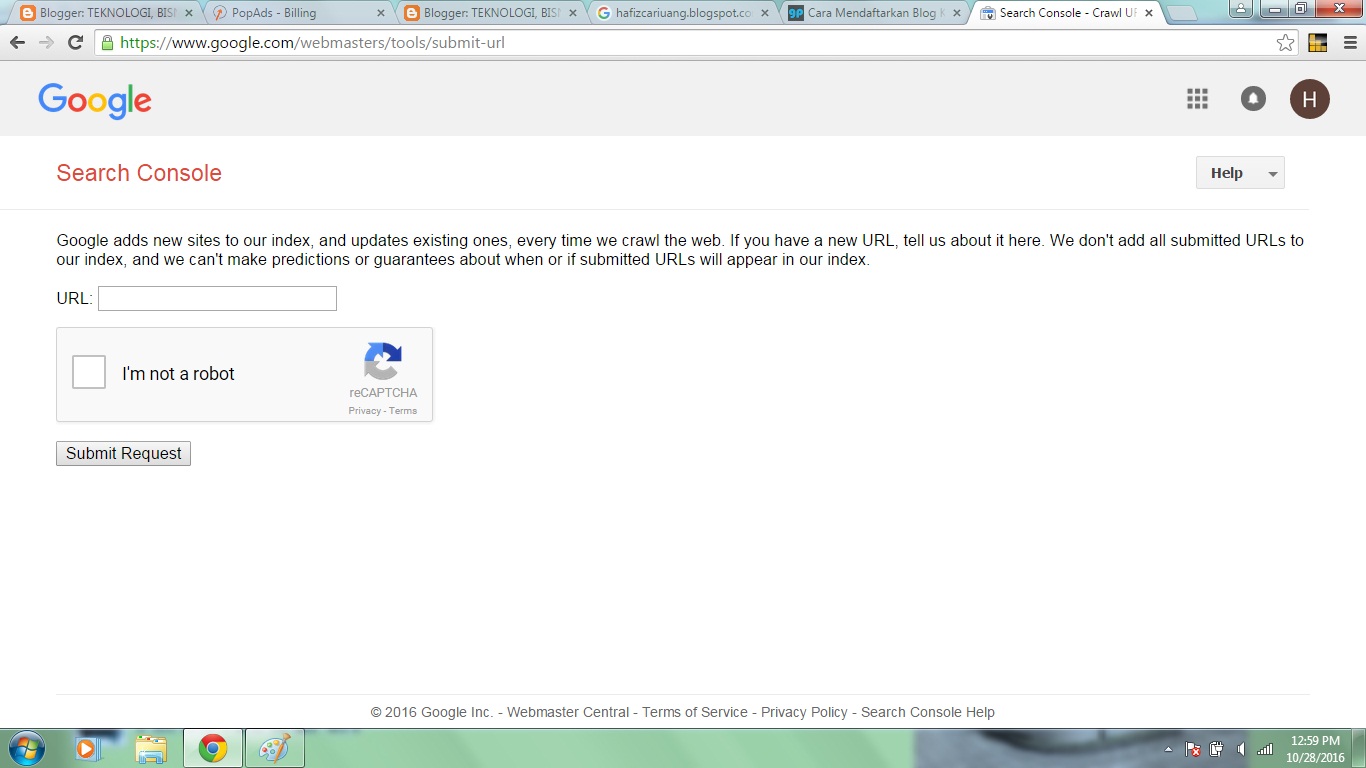Open the Chrome hamburger menu
The height and width of the screenshot is (768, 1366).
[x=1350, y=43]
